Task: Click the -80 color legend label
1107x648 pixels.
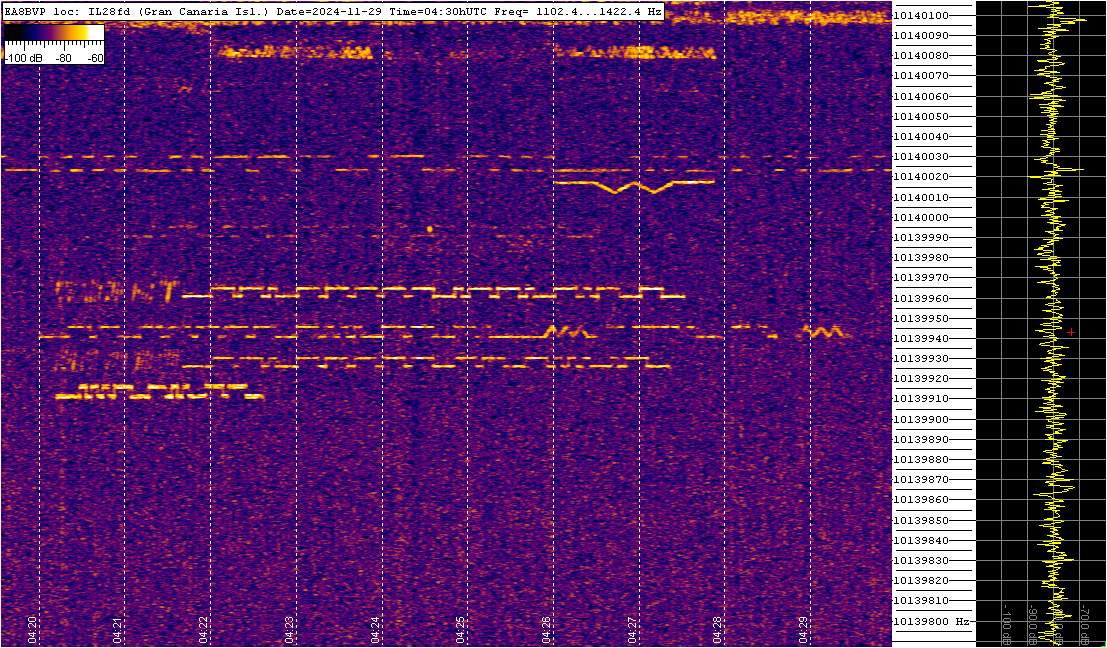Action: [64, 59]
